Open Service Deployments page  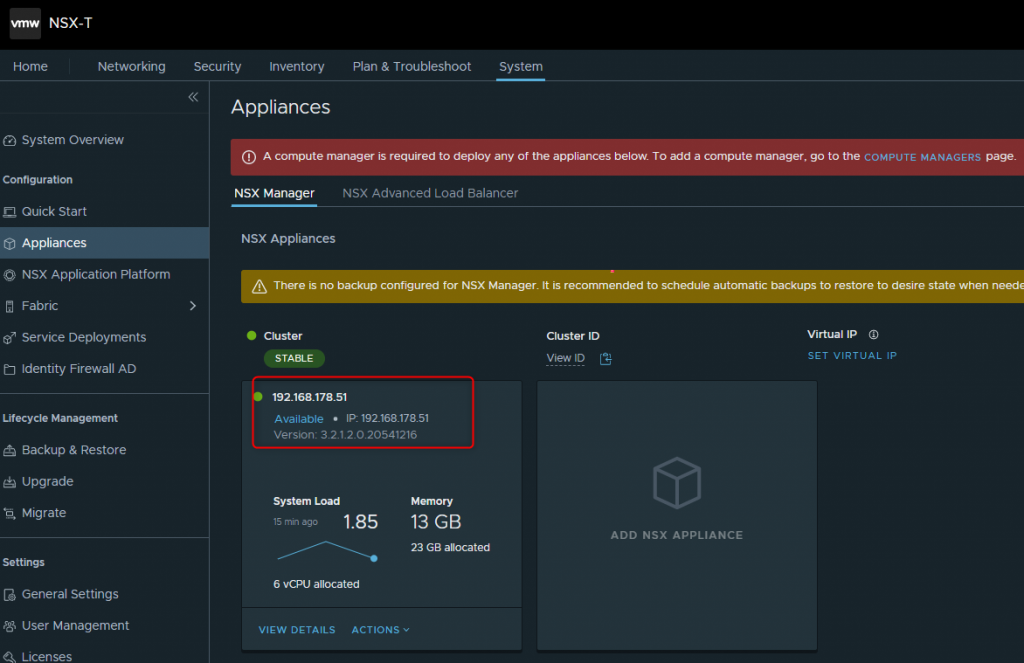tap(84, 337)
